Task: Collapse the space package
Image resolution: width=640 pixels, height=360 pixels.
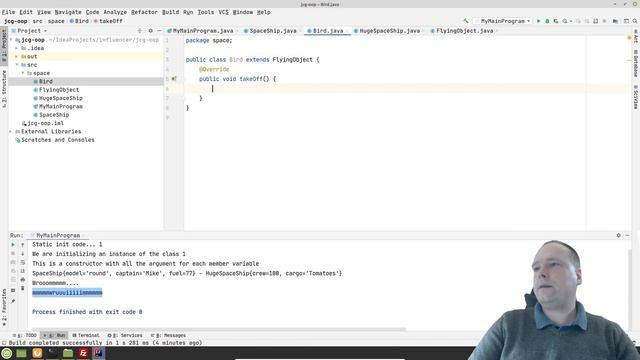Action: 23,73
